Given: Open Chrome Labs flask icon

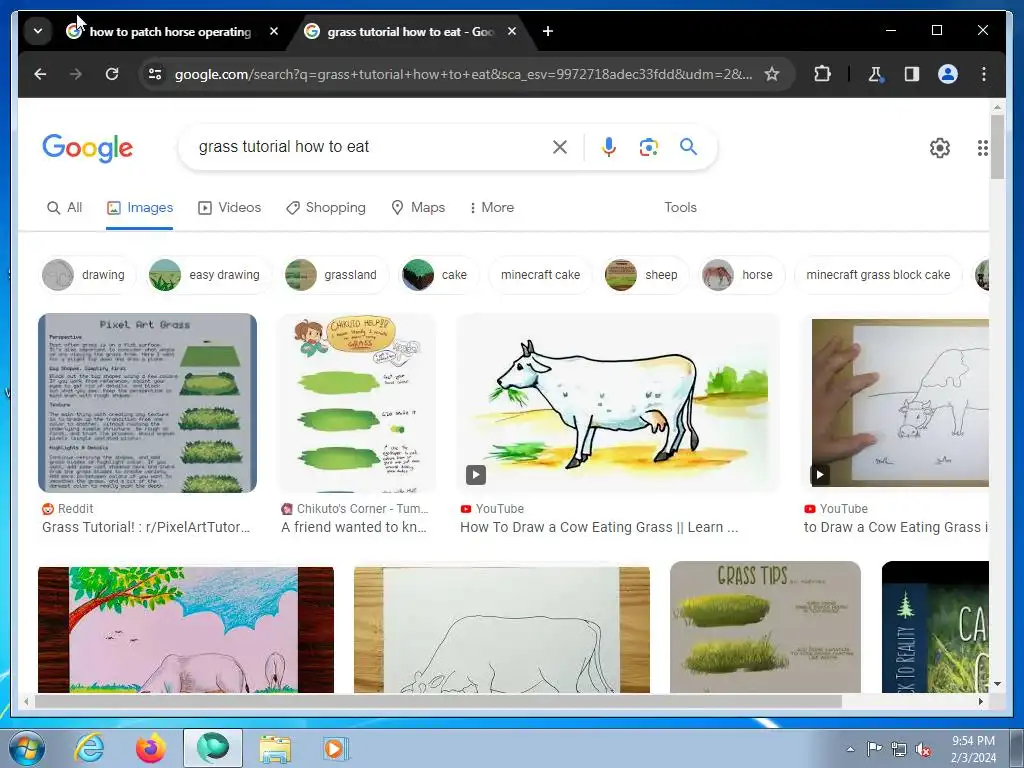Looking at the screenshot, I should point(875,74).
